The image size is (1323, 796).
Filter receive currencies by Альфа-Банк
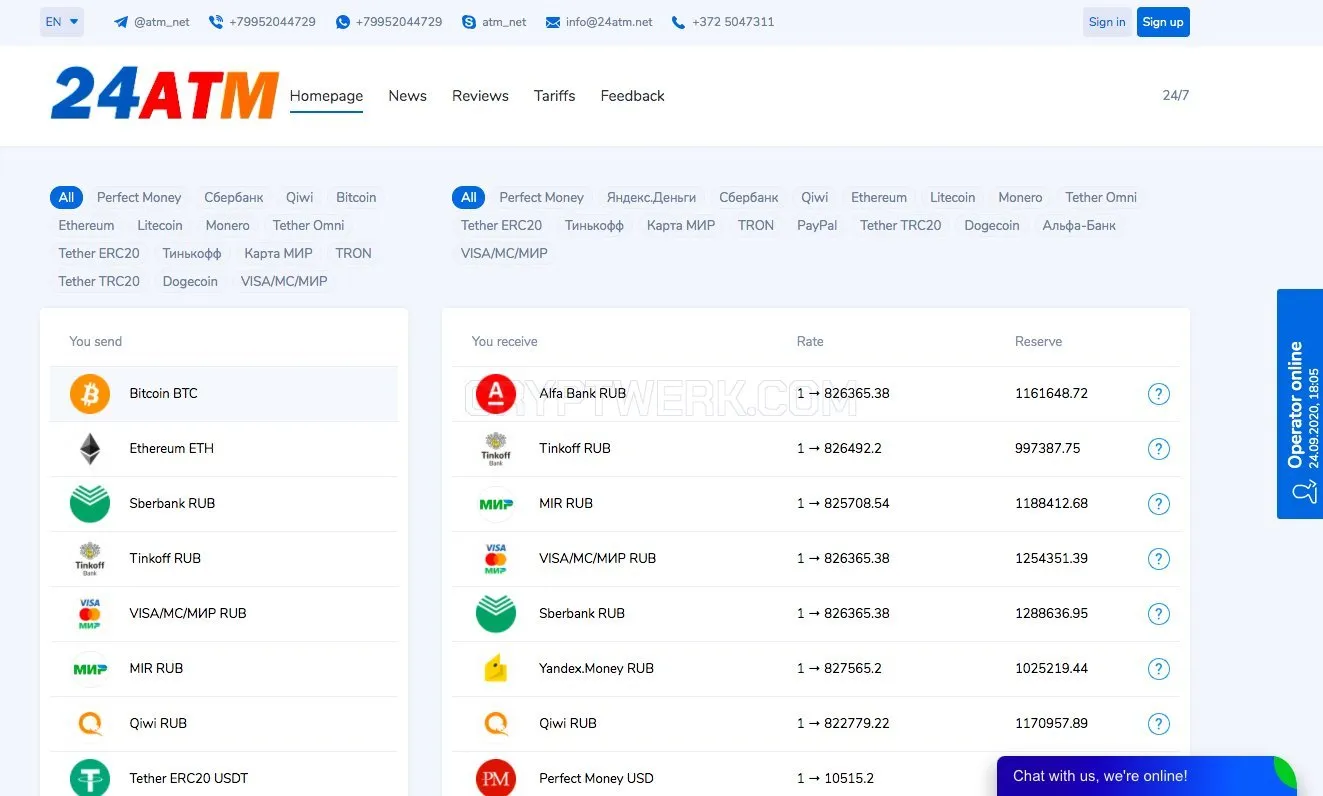coord(1079,226)
